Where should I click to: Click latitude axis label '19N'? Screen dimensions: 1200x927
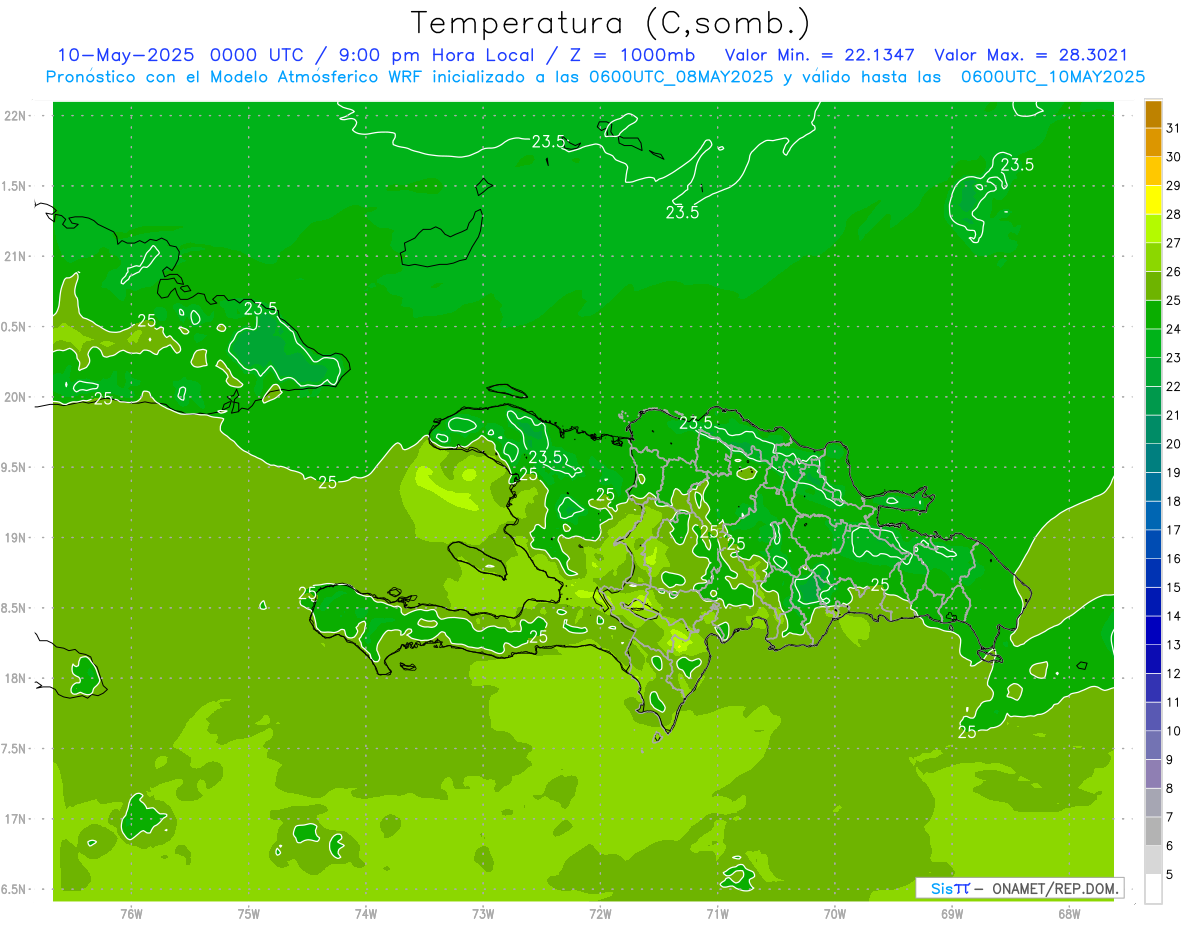(x=15, y=538)
